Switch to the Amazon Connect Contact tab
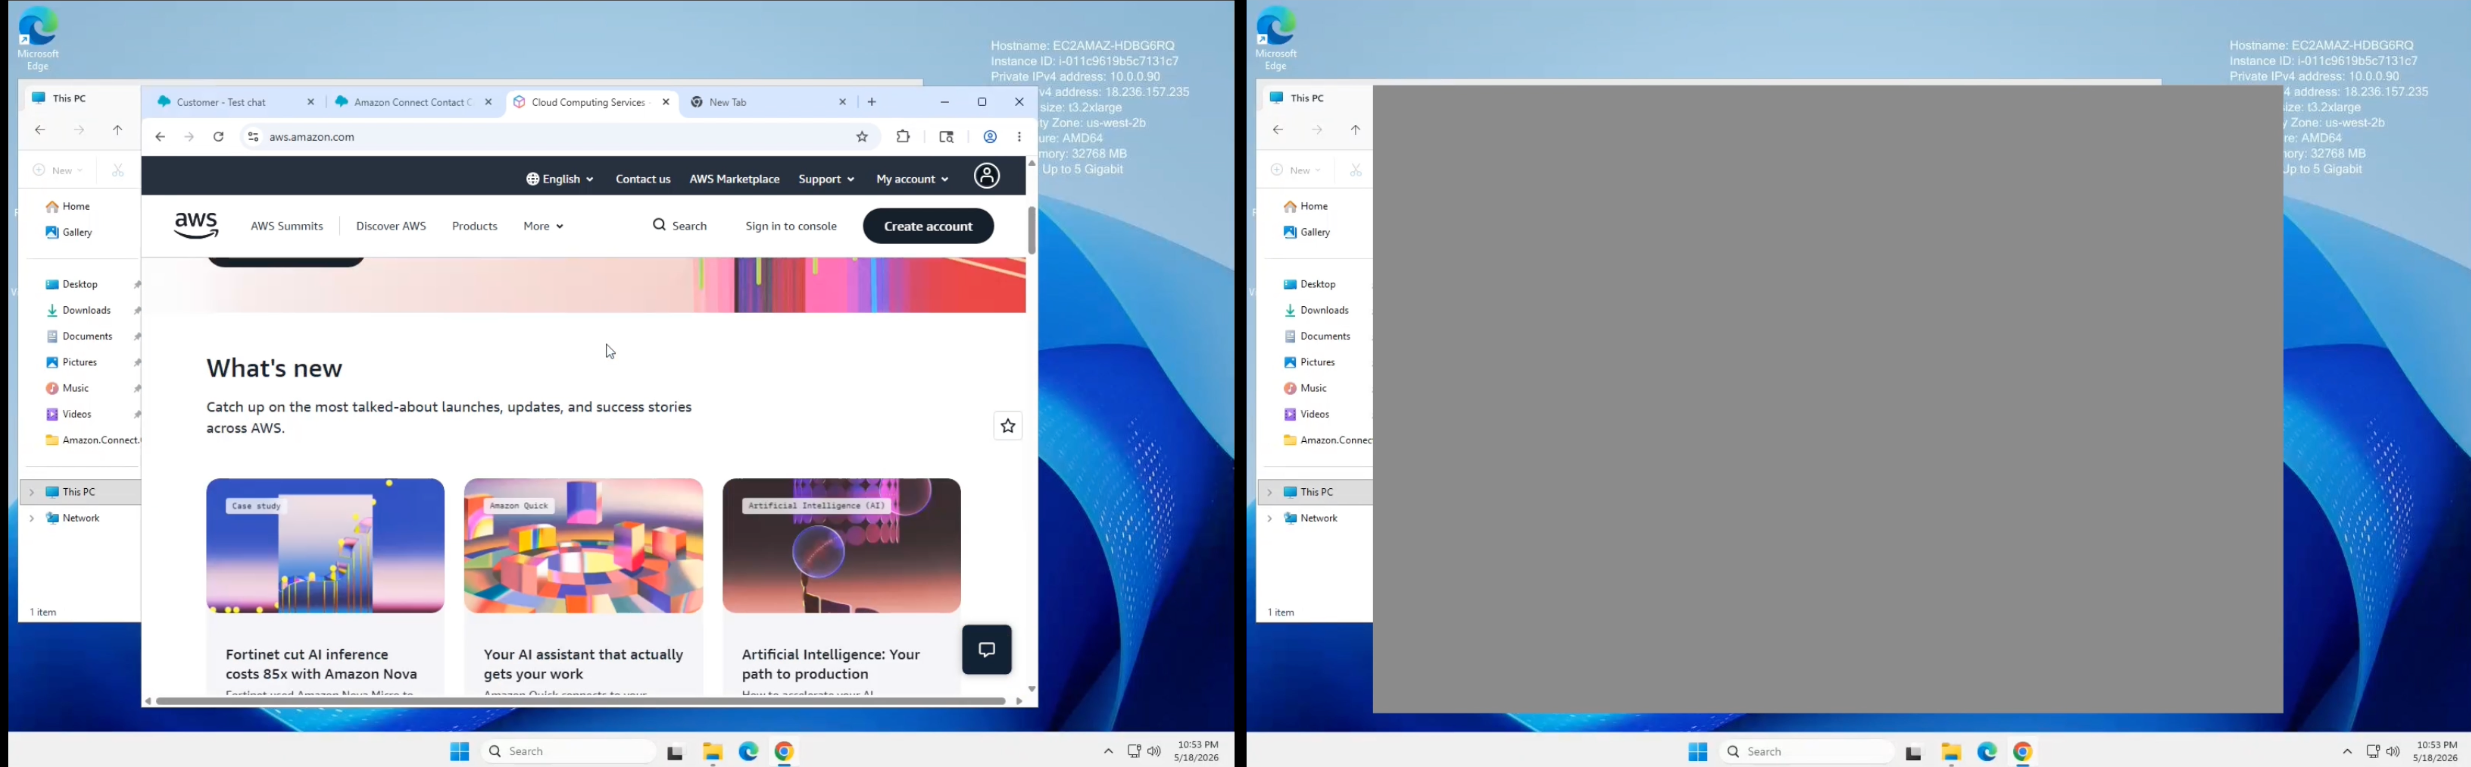The width and height of the screenshot is (2471, 767). (412, 102)
